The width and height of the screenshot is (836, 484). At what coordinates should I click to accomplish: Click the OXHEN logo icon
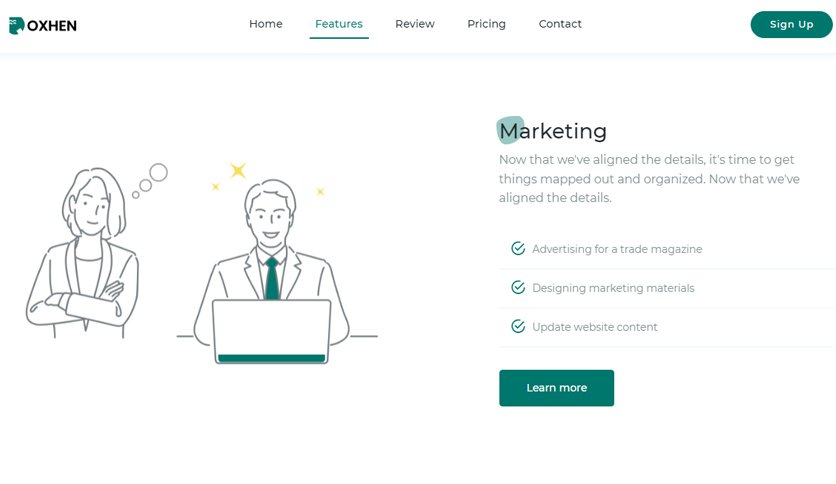click(17, 25)
